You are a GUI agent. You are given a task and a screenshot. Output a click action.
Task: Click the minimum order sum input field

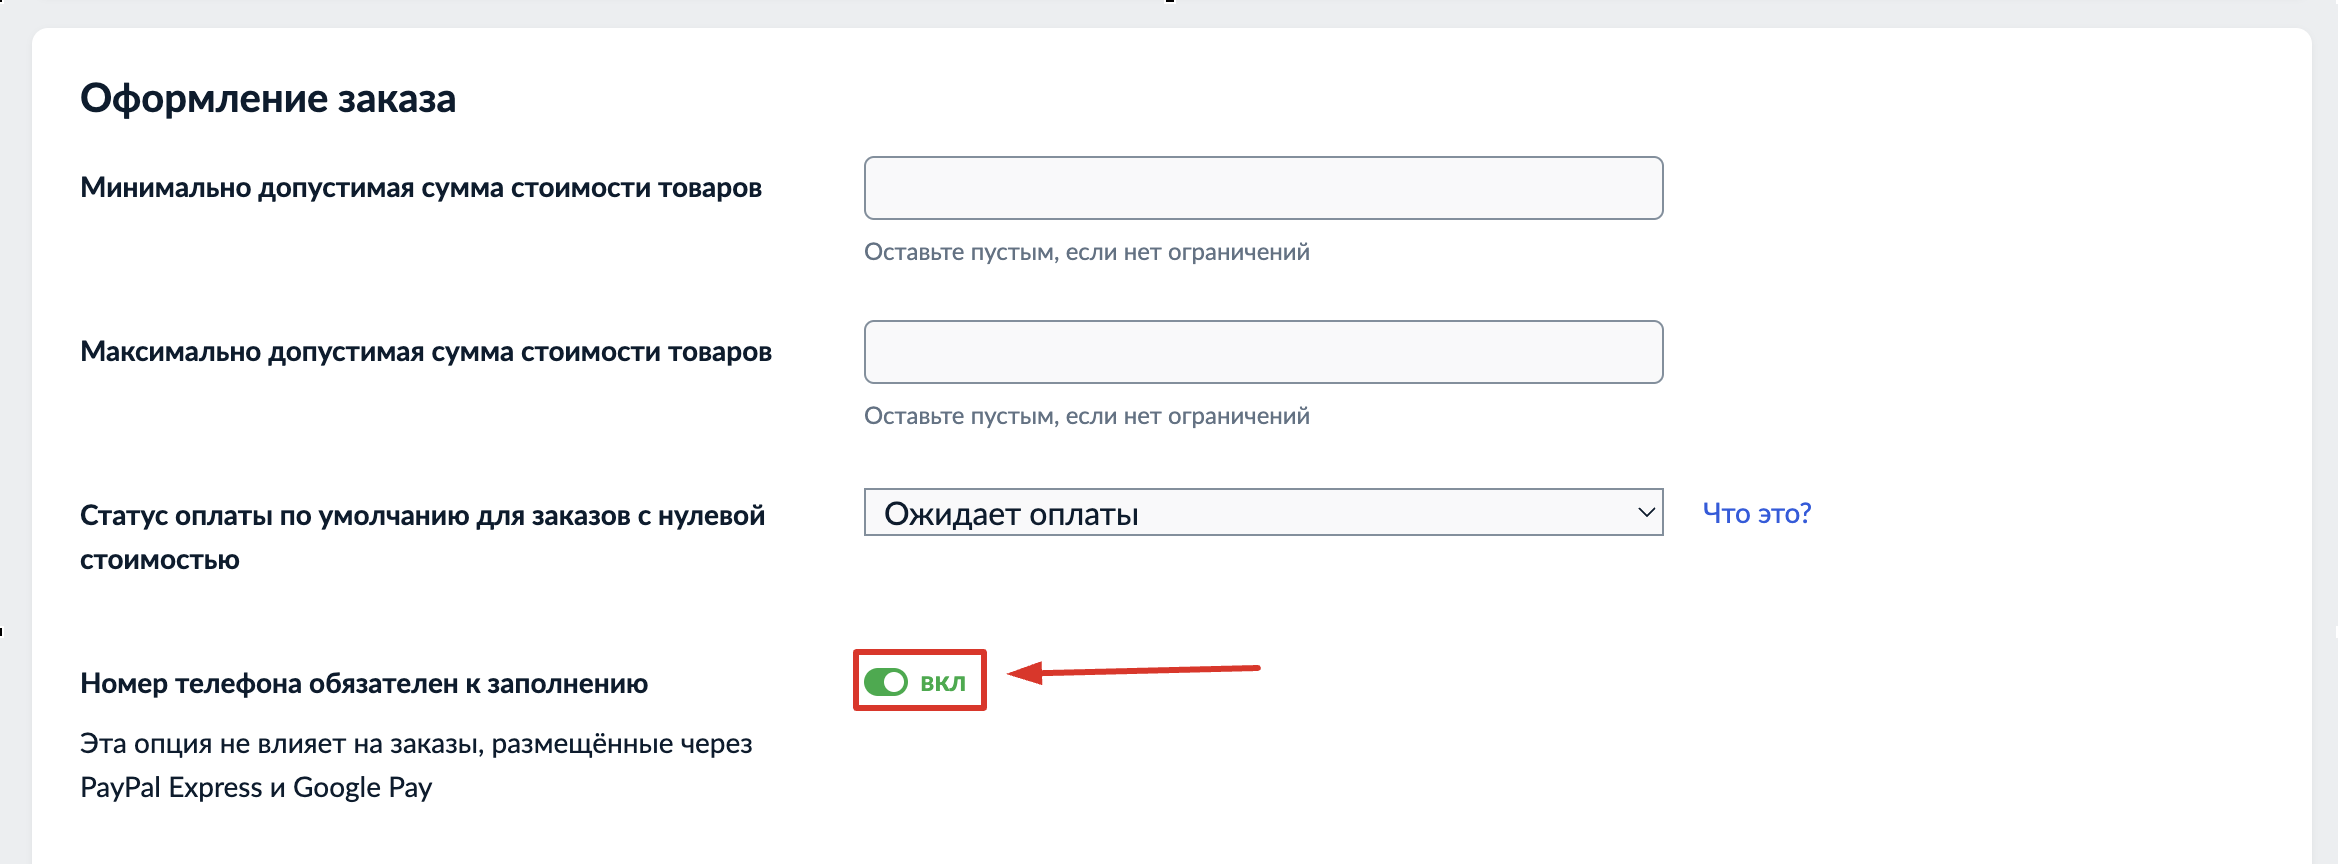pyautogui.click(x=1263, y=188)
